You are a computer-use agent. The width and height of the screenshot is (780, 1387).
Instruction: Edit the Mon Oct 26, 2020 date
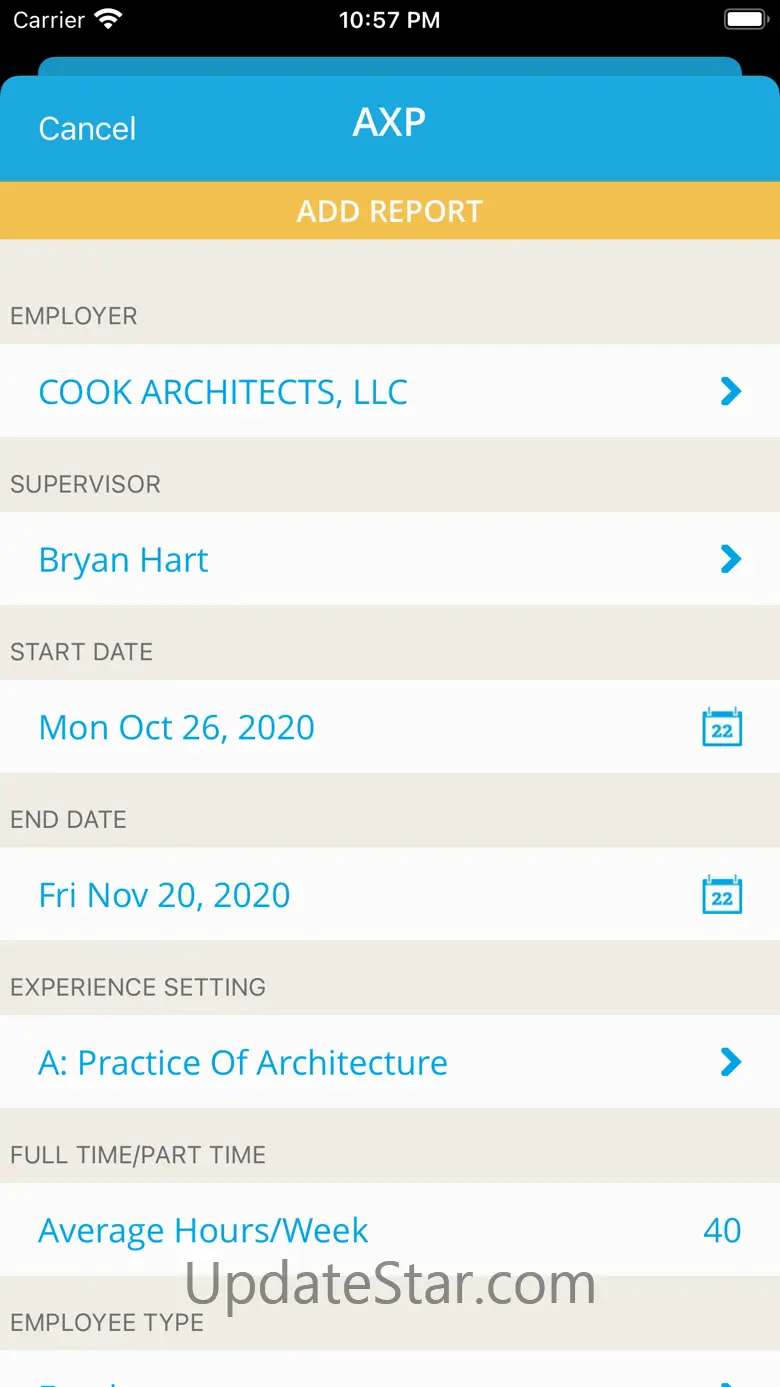coord(177,727)
